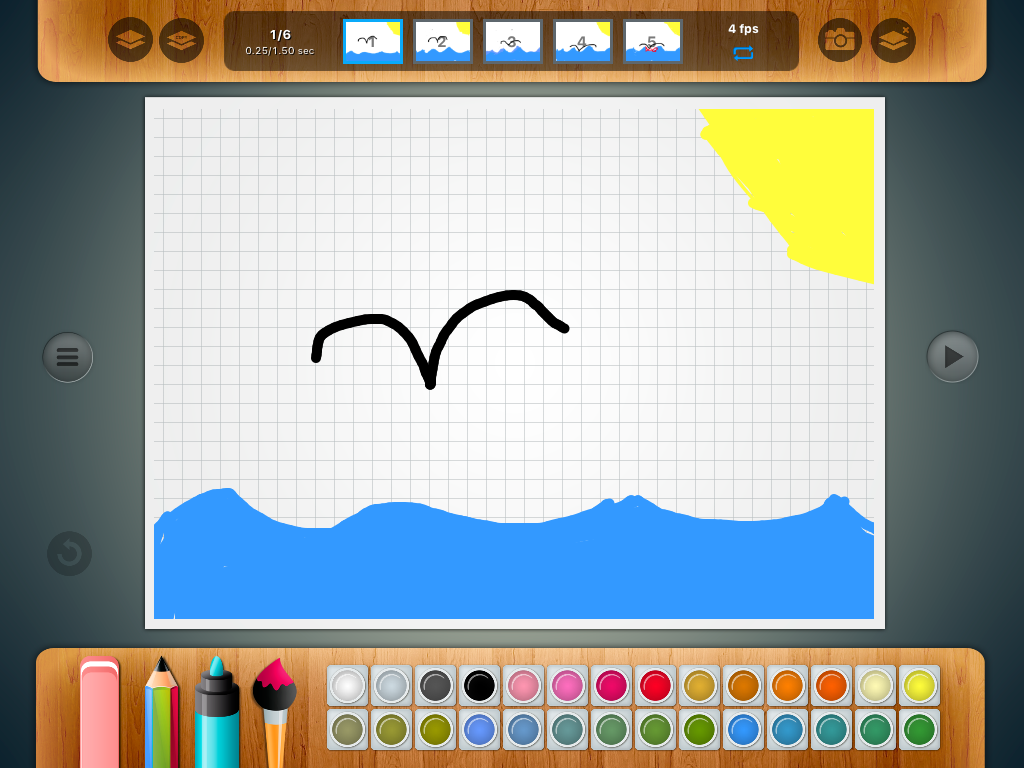Click the blue ocean waves area
Image resolution: width=1024 pixels, height=768 pixels.
[x=514, y=568]
